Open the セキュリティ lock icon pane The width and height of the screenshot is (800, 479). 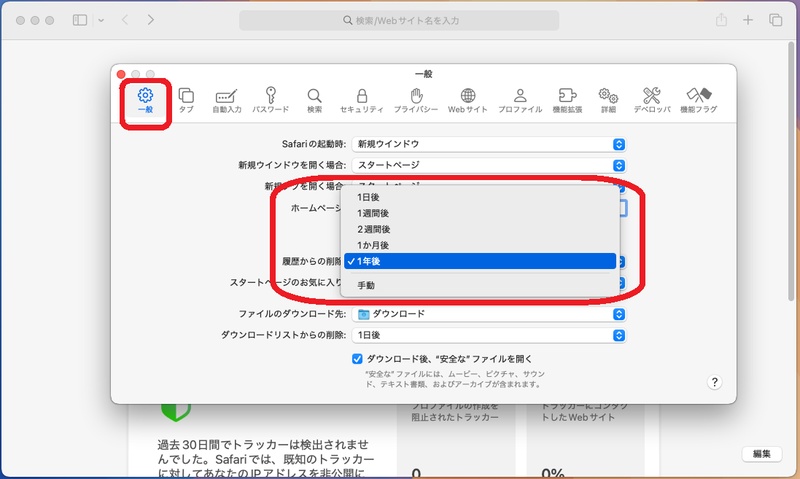[362, 100]
